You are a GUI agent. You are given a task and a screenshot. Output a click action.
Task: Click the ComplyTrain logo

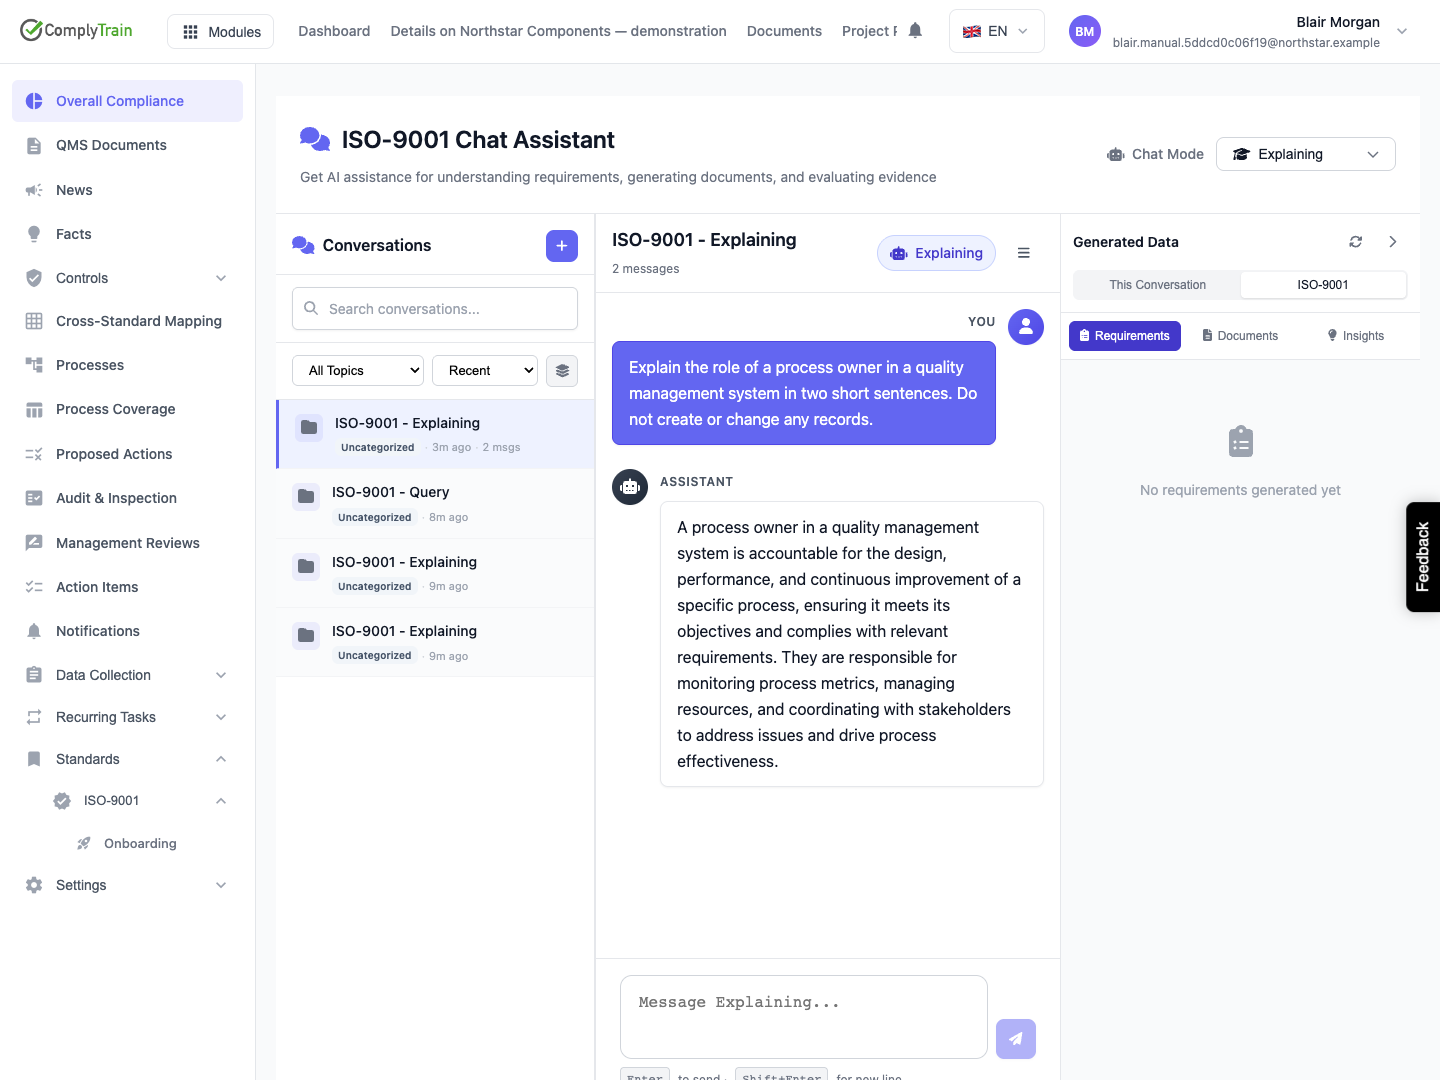click(76, 30)
